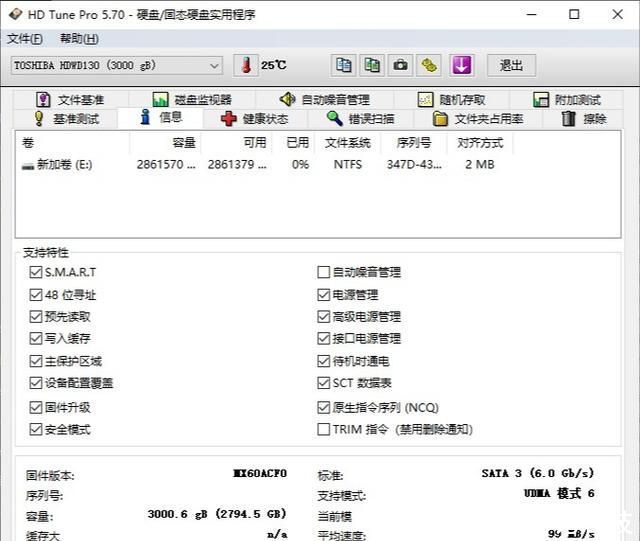Switch to the 基准测试 tab
This screenshot has height=541, width=640.
click(x=67, y=119)
